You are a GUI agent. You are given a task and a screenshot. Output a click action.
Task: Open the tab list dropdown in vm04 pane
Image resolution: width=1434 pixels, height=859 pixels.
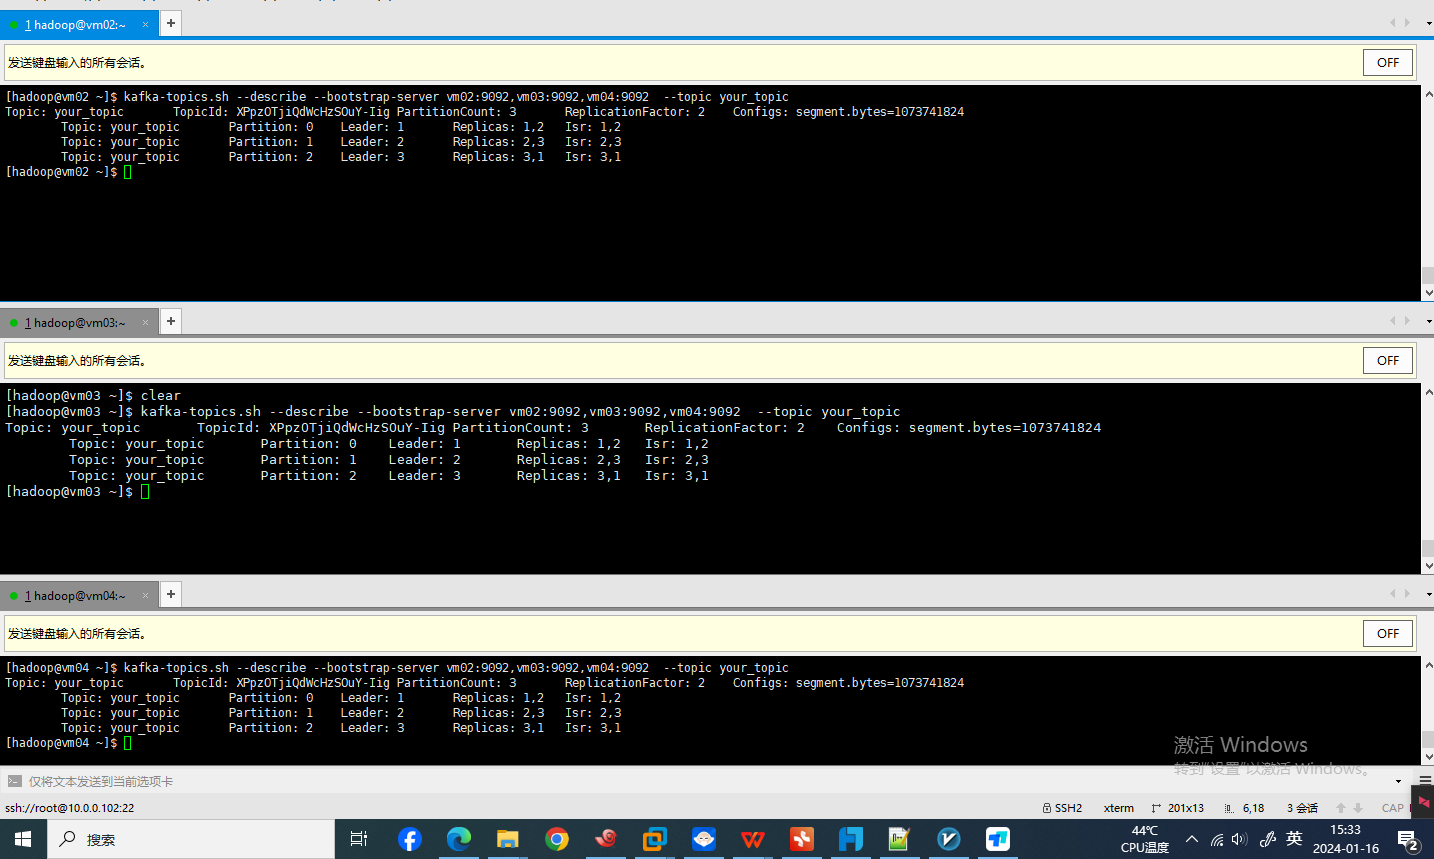(1428, 594)
